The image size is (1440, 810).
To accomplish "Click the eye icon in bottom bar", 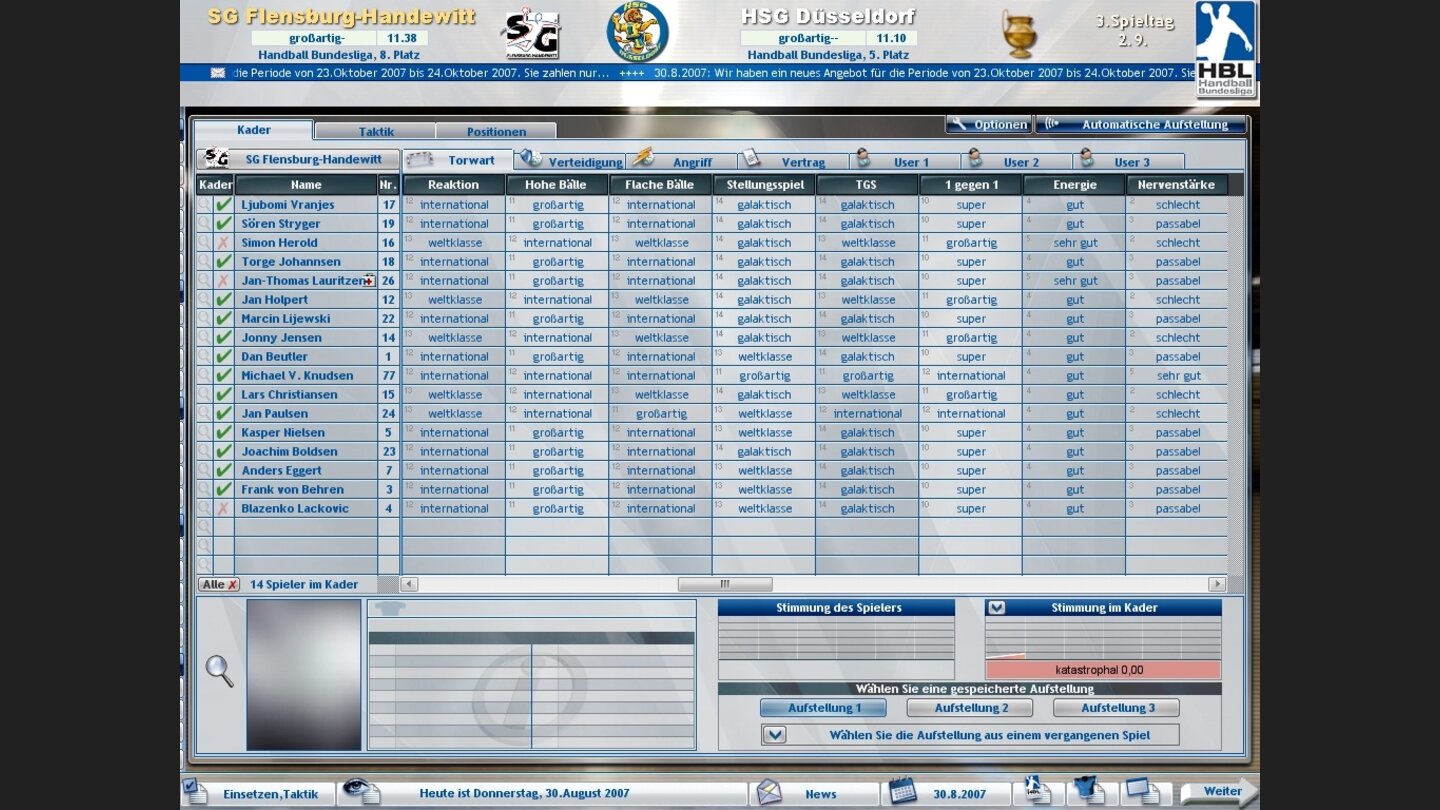I will coord(360,791).
